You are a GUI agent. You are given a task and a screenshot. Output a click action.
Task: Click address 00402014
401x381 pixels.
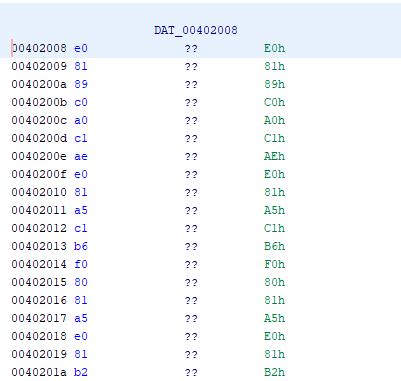pyautogui.click(x=39, y=264)
